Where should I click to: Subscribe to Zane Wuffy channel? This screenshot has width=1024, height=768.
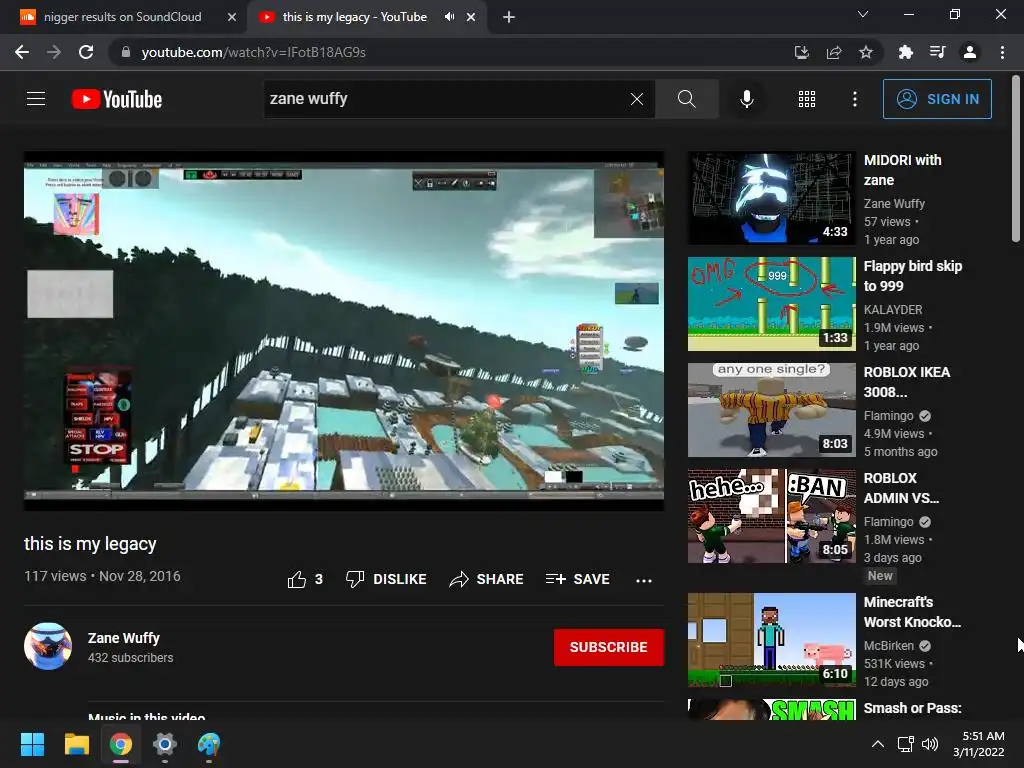pos(609,647)
